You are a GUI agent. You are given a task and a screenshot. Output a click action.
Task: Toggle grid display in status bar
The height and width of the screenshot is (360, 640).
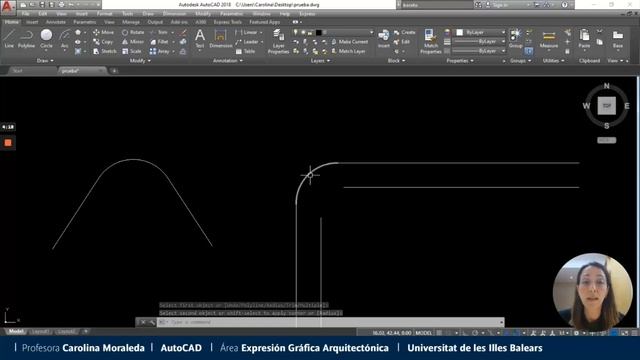click(439, 333)
